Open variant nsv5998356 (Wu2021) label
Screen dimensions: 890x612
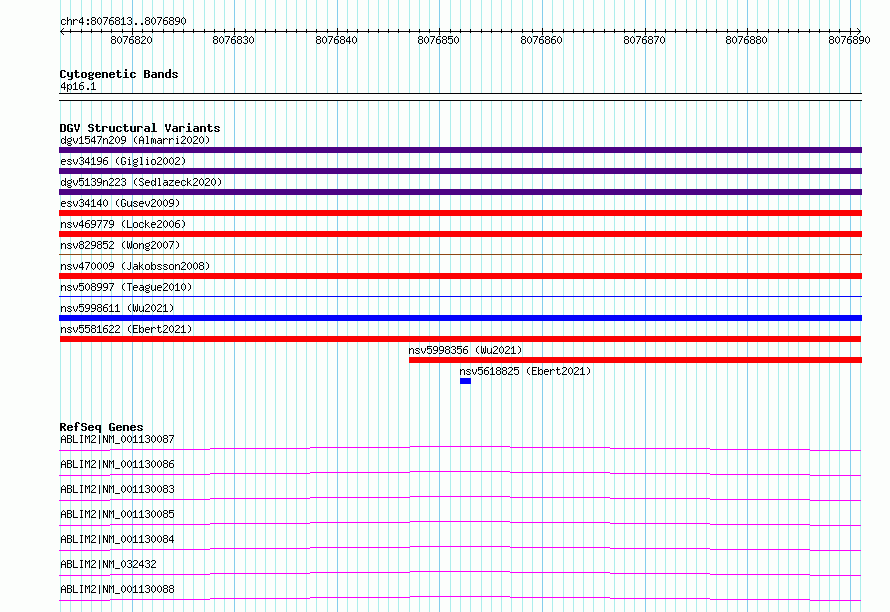pos(465,350)
